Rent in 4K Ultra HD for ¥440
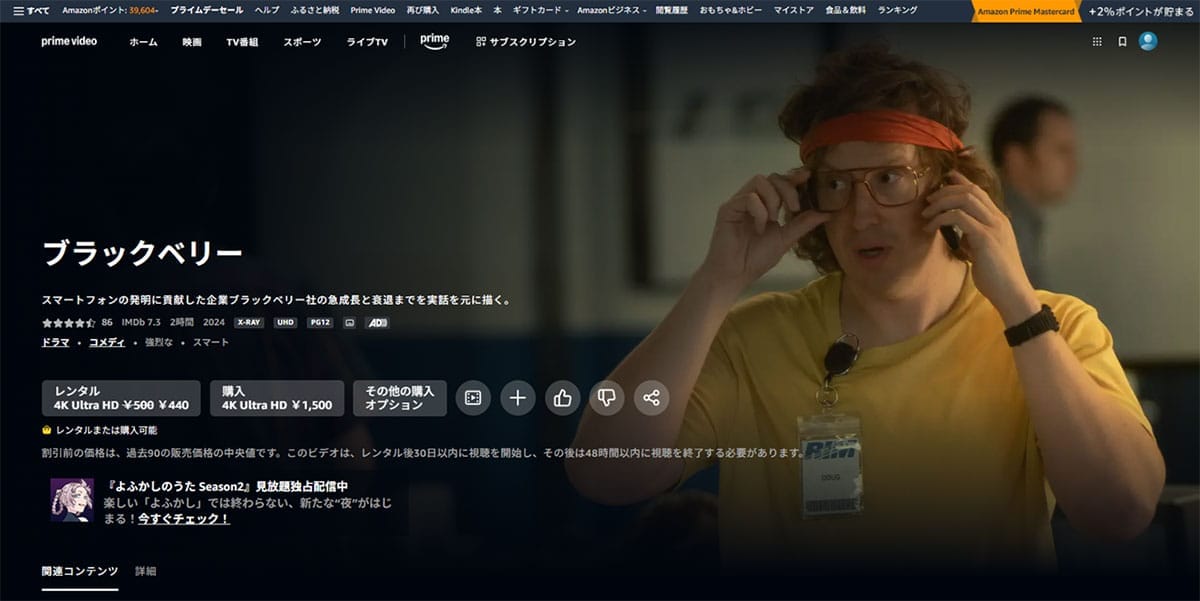The width and height of the screenshot is (1200, 601). coord(121,398)
